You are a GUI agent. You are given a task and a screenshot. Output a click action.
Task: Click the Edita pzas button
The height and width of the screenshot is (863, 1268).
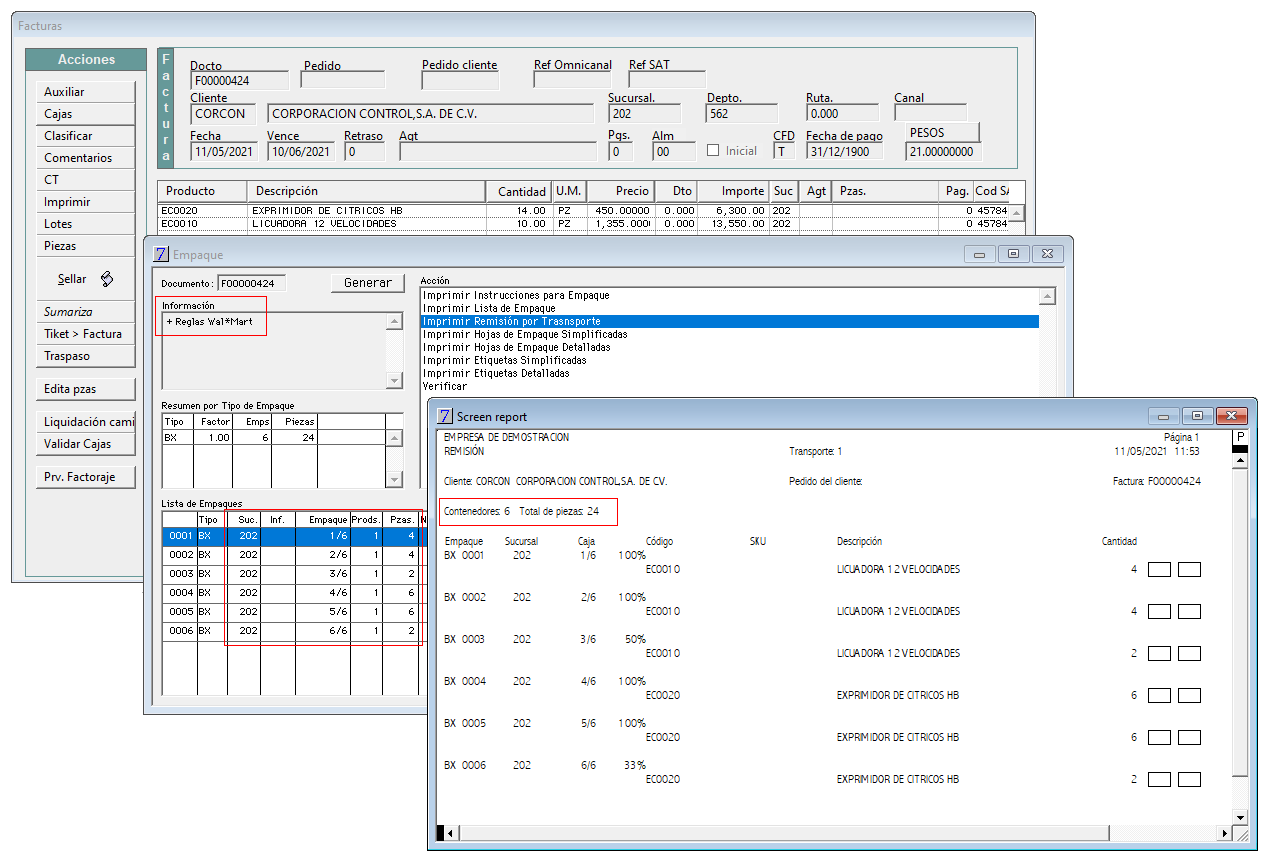tap(85, 389)
